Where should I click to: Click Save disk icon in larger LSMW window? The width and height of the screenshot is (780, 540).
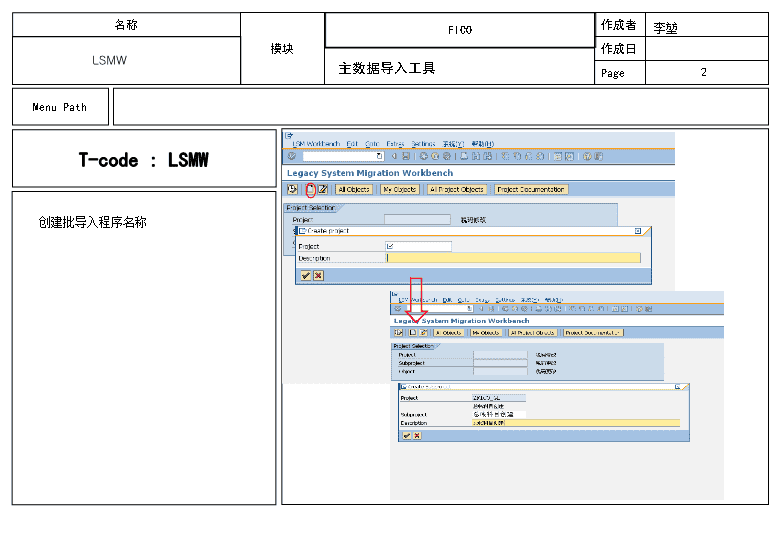pyautogui.click(x=406, y=156)
